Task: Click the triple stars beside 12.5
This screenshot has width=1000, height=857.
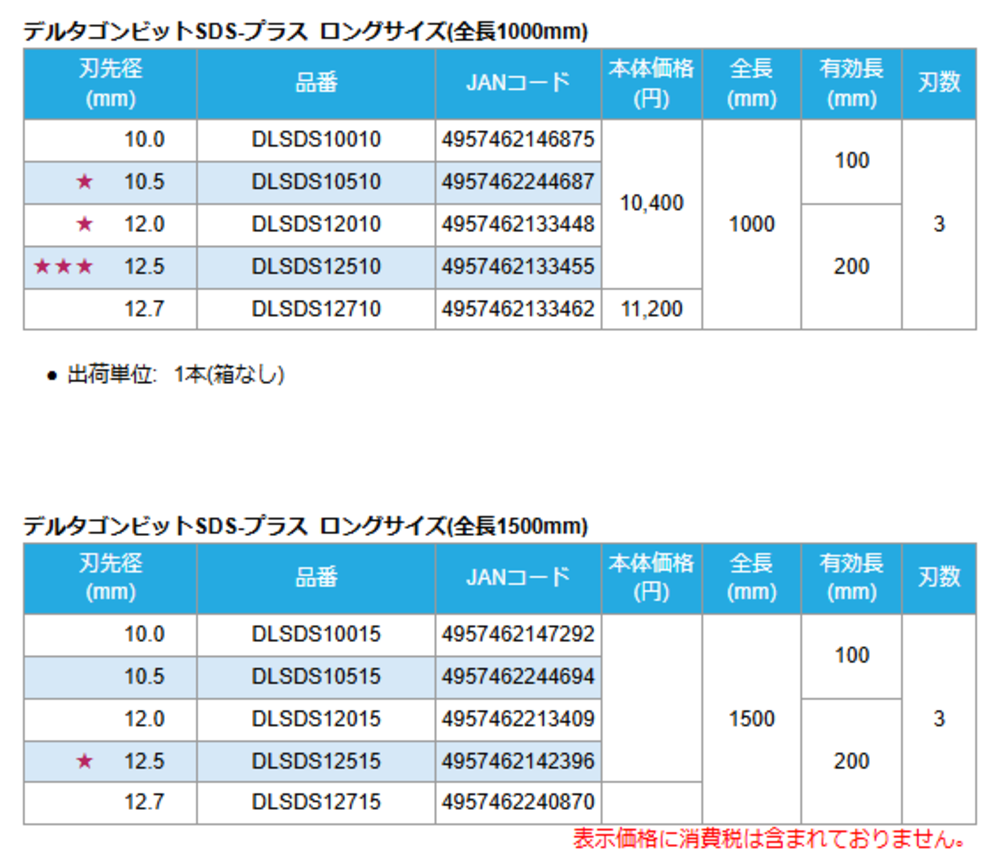Action: pos(63,267)
